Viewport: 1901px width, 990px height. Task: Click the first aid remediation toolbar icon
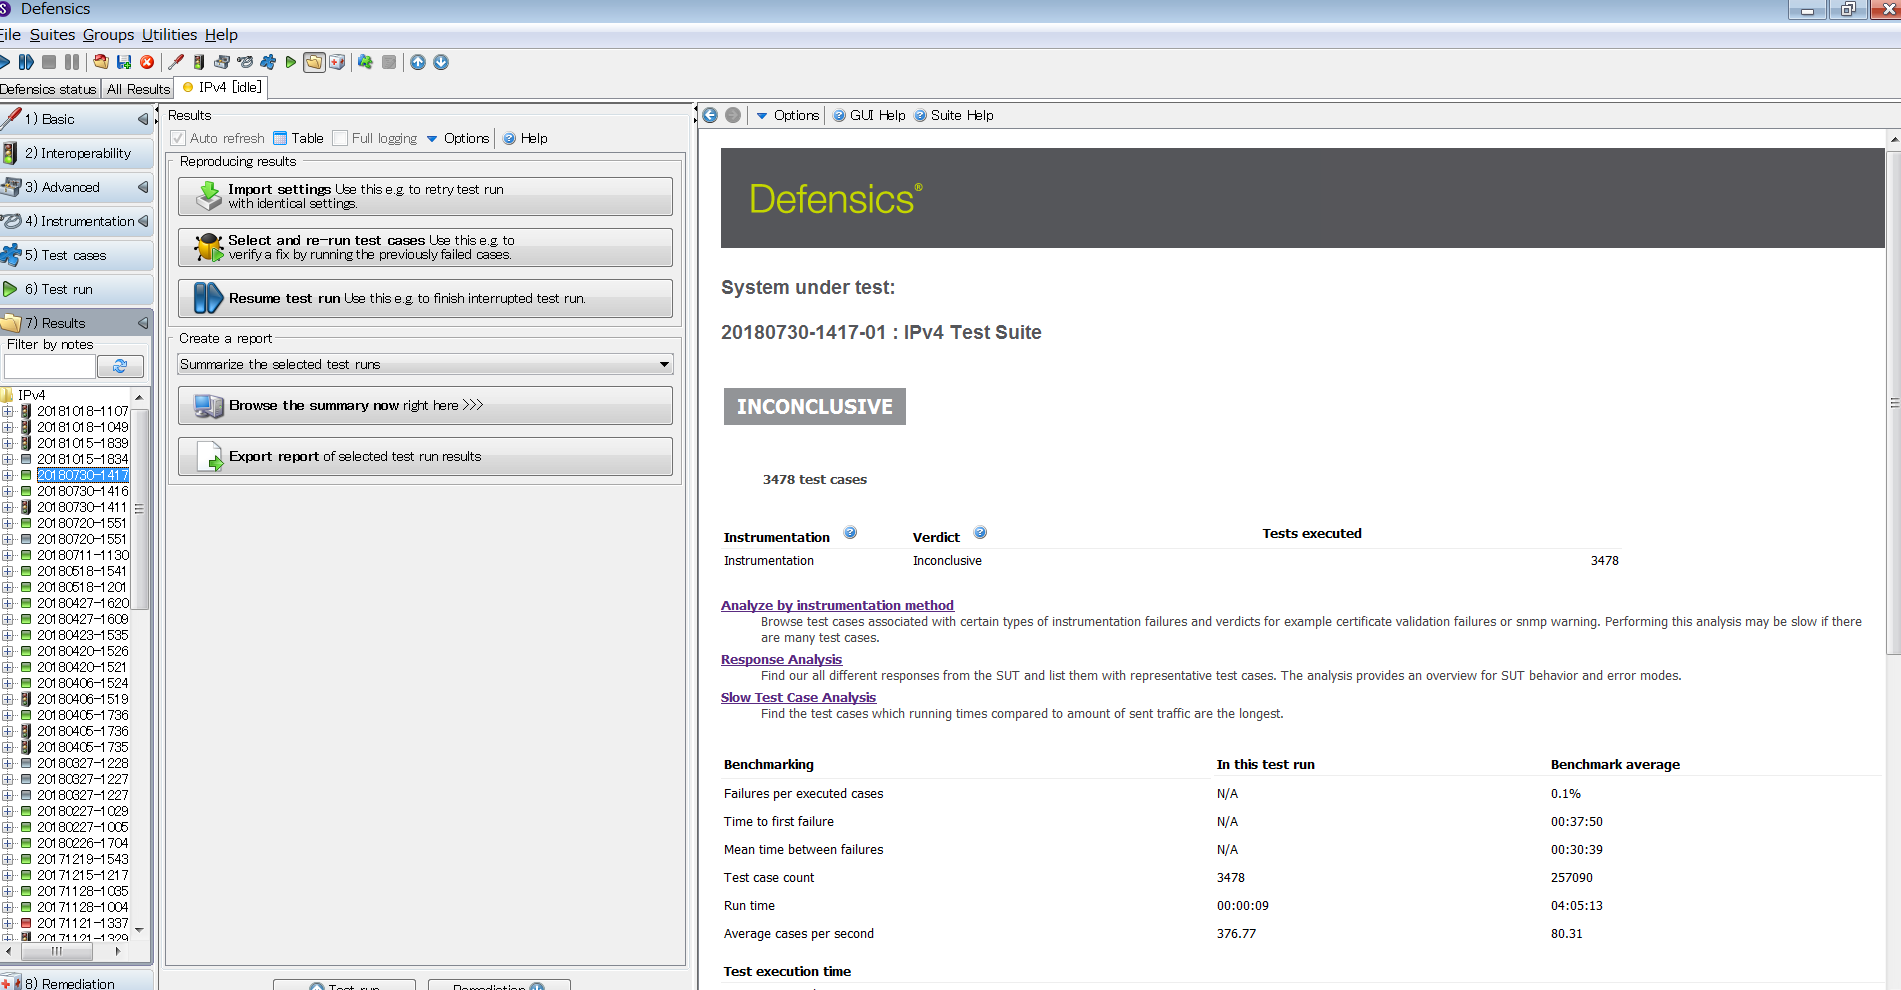(x=337, y=62)
